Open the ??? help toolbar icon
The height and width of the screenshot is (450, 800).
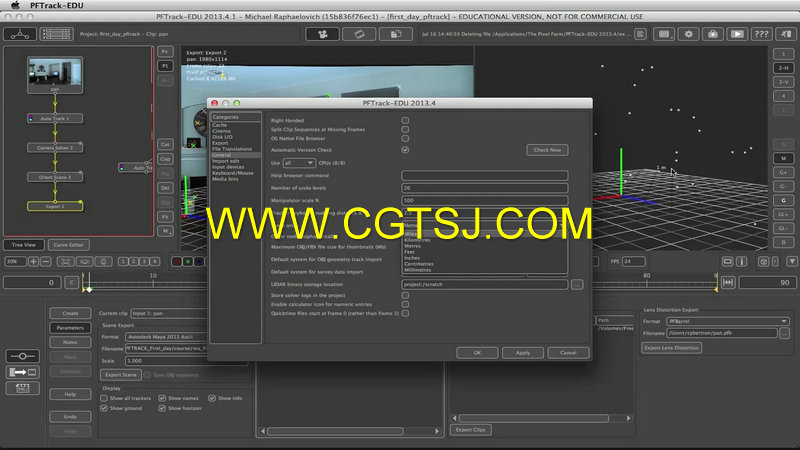click(762, 34)
